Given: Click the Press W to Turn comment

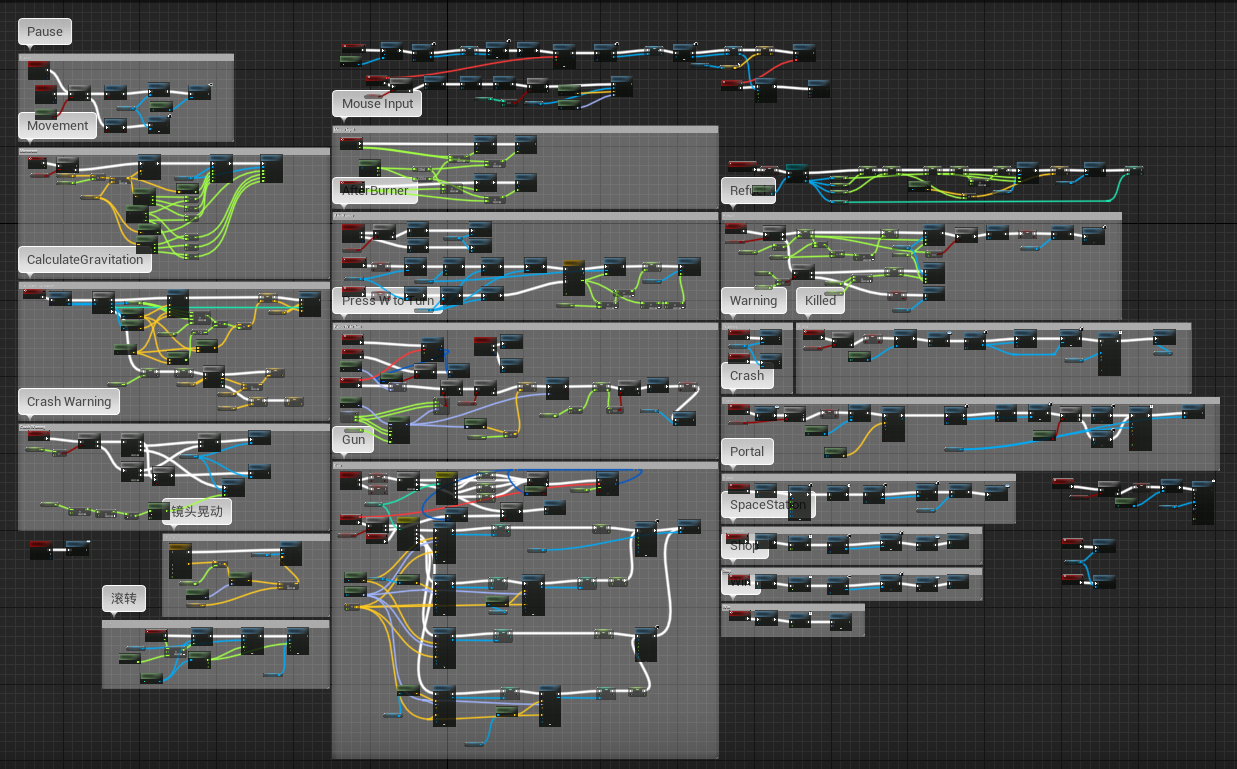Looking at the screenshot, I should click(x=387, y=300).
